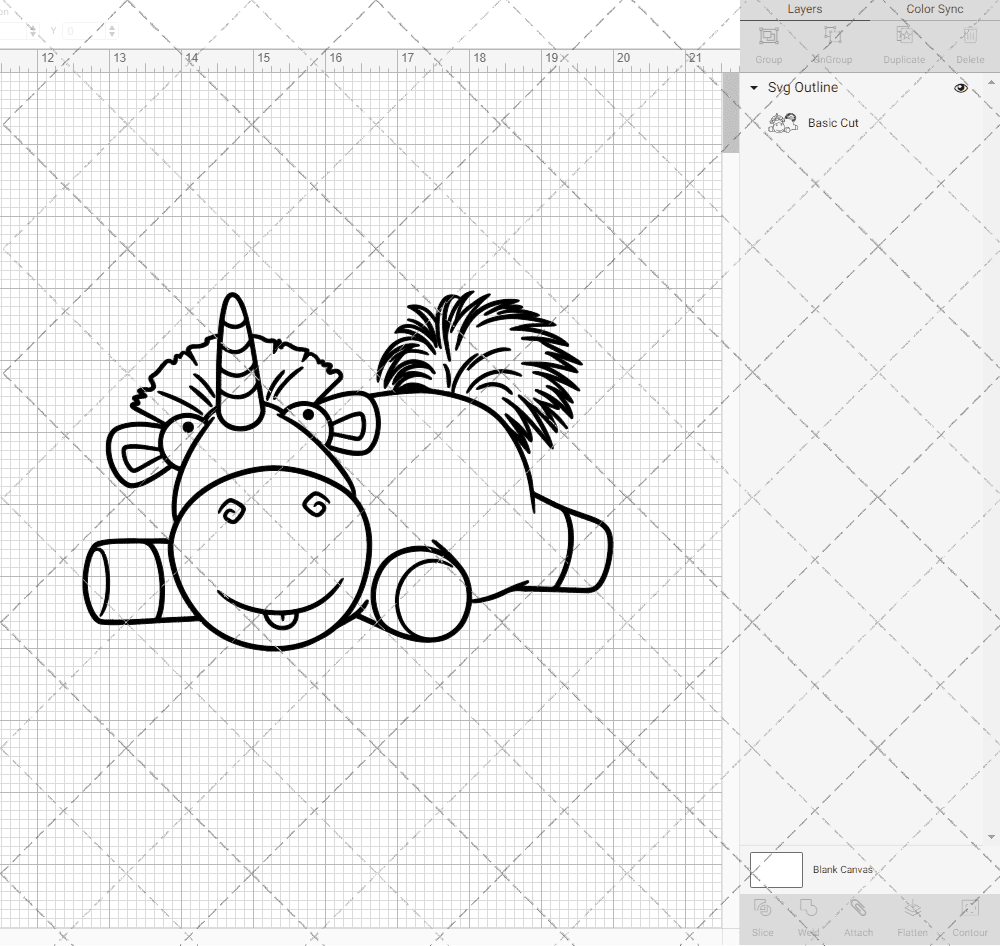Screen dimensions: 1000x946
Task: Click the UnGroup icon
Action: tap(832, 36)
